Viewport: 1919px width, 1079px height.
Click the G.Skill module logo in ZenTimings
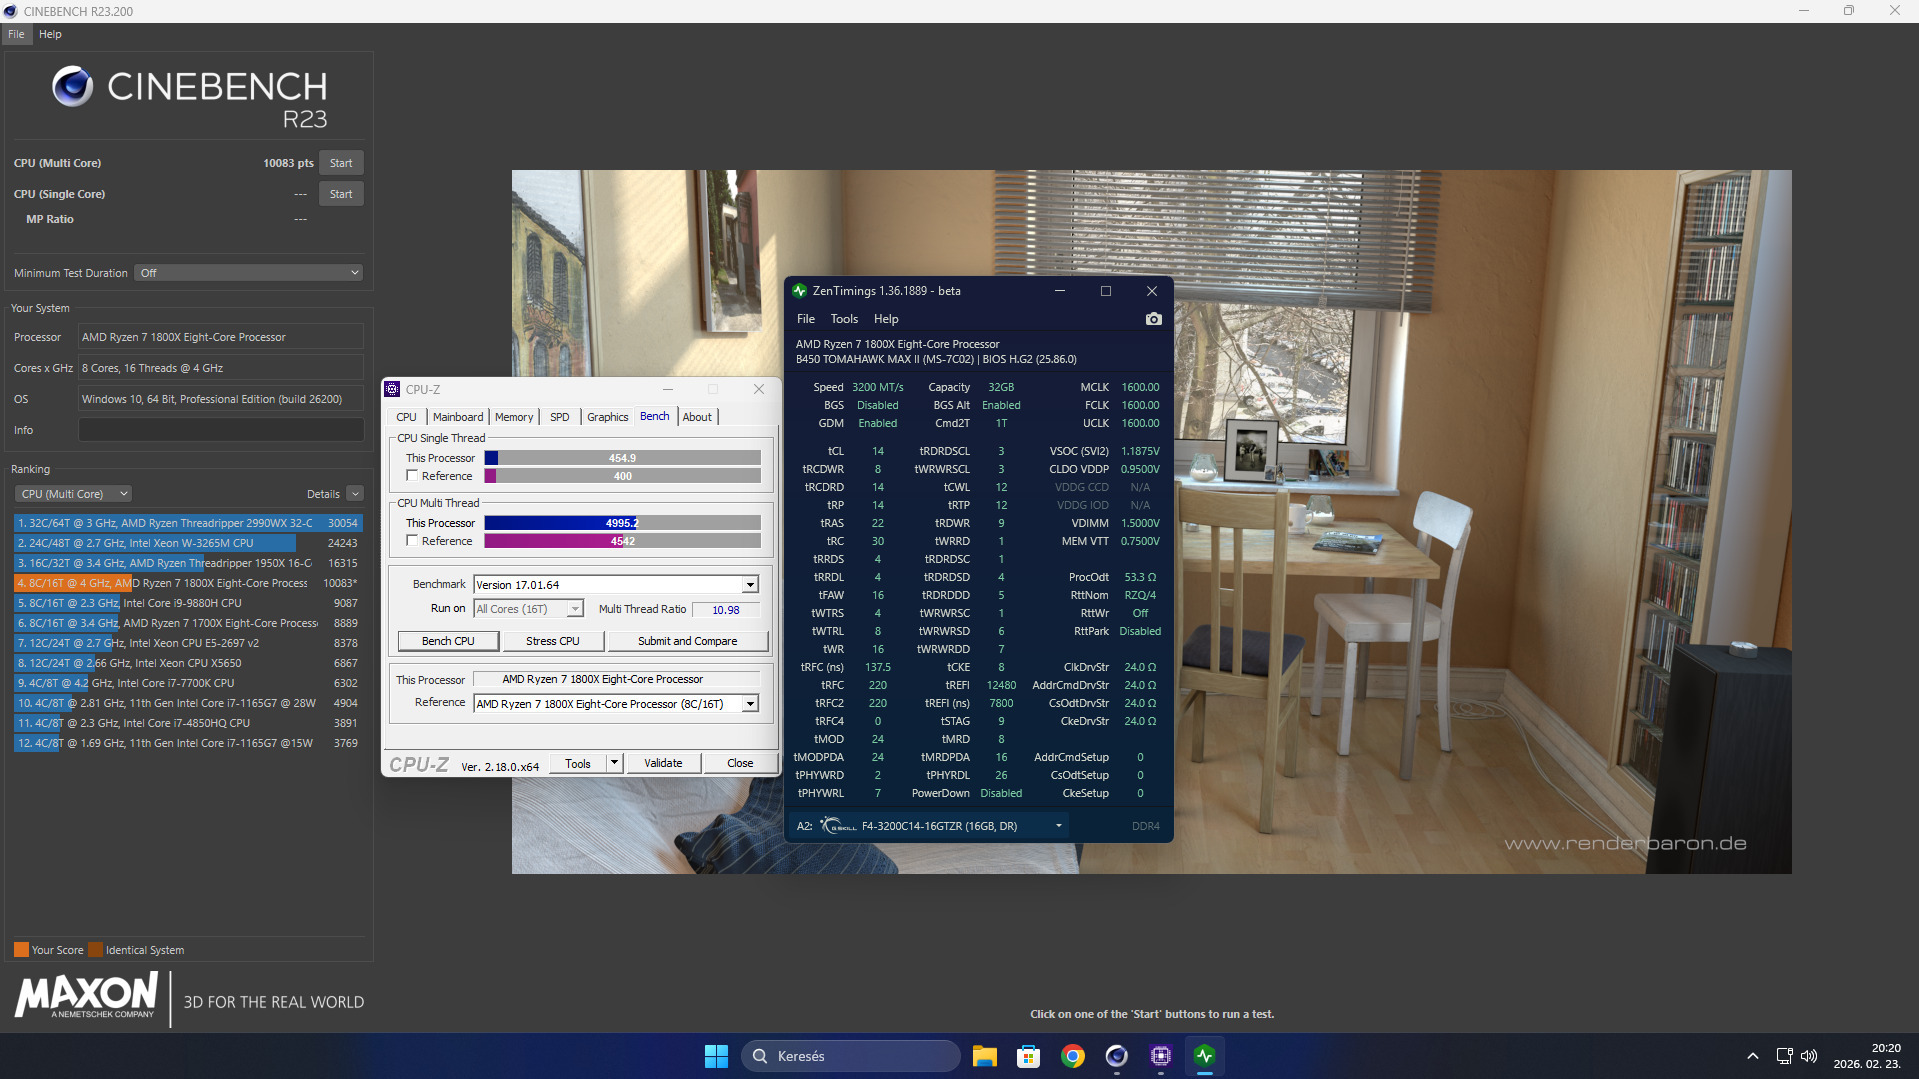click(x=838, y=826)
